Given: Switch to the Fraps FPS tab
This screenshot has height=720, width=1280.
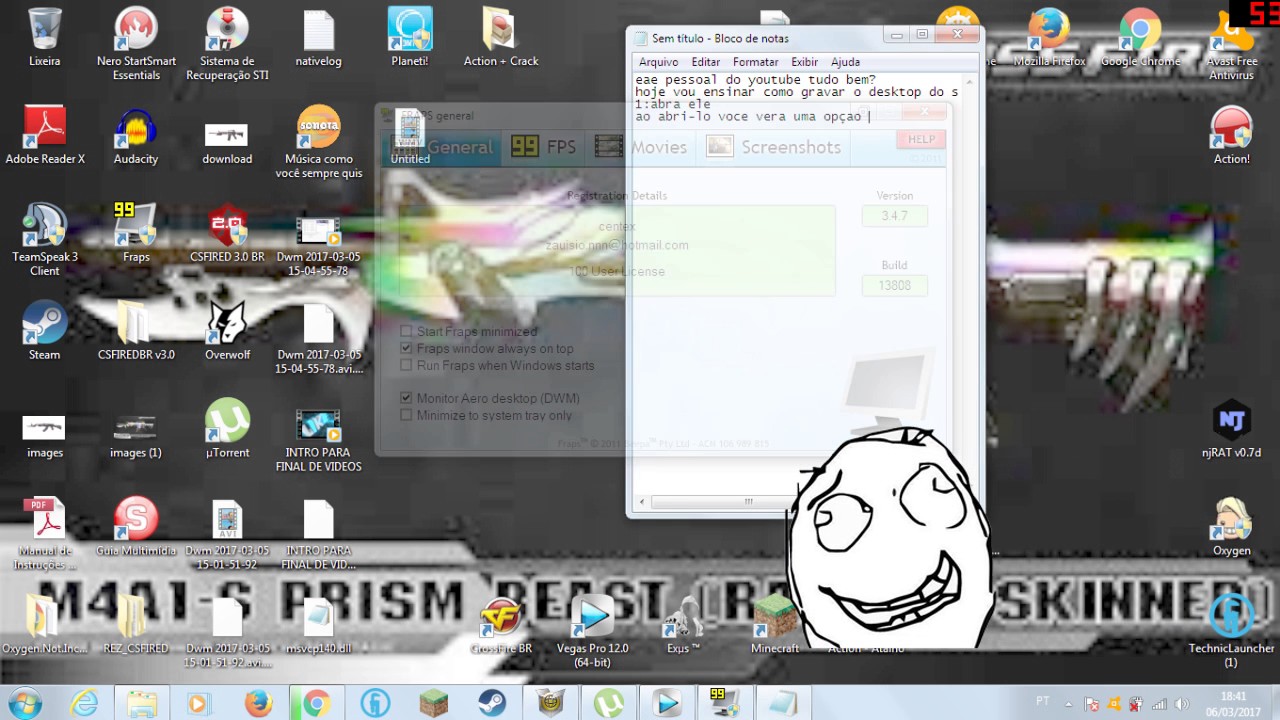Looking at the screenshot, I should pos(544,147).
